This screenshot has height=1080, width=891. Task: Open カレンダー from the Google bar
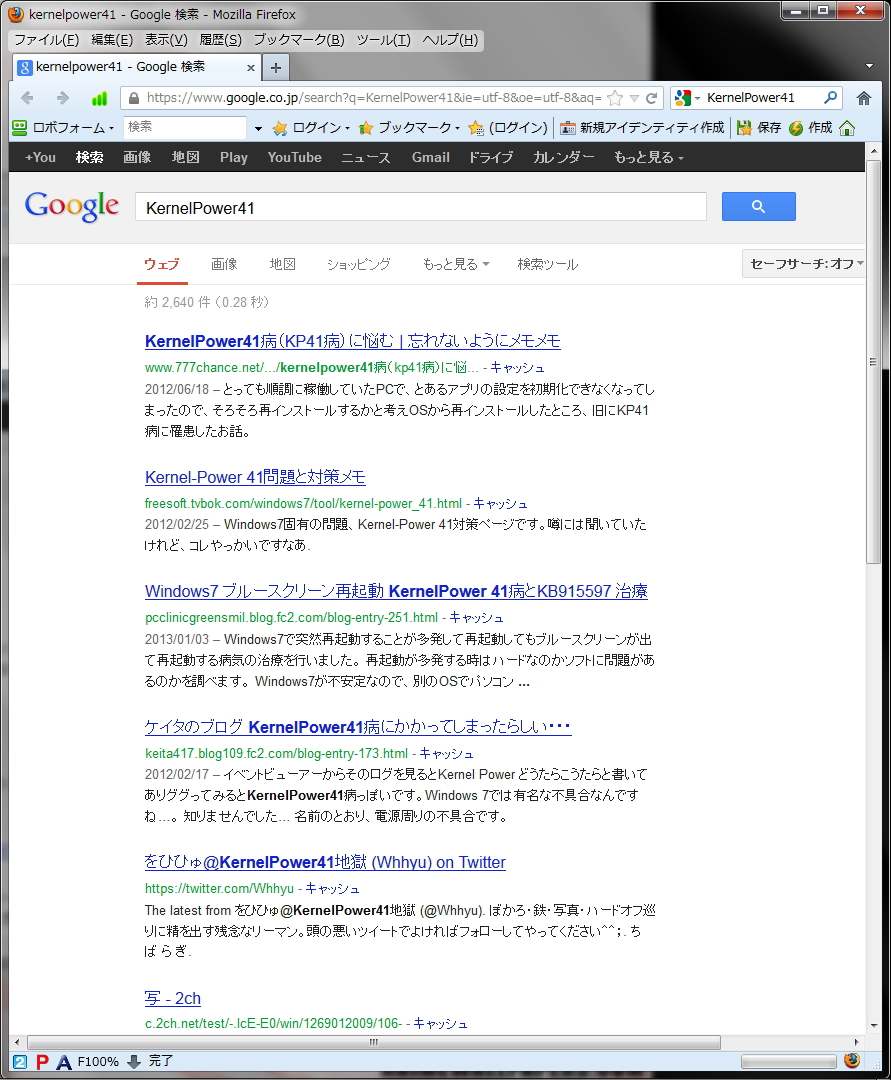pos(563,157)
